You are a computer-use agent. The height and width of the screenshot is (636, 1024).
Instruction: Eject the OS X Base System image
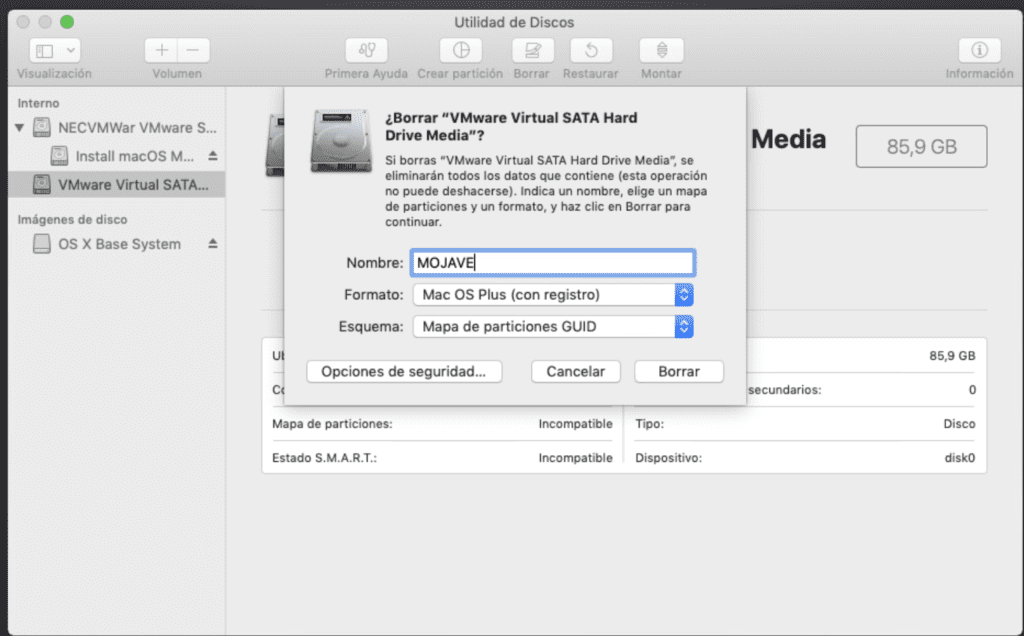click(211, 243)
